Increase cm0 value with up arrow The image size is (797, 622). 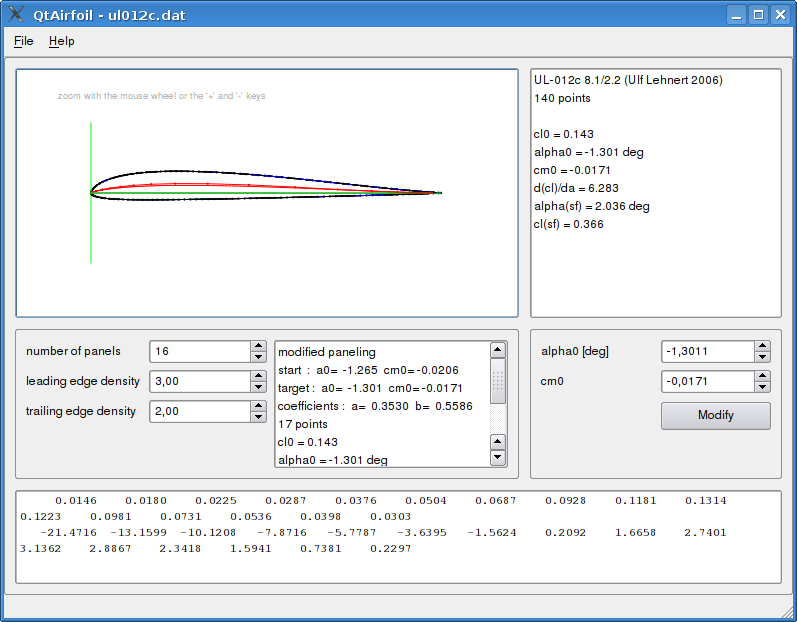[762, 376]
